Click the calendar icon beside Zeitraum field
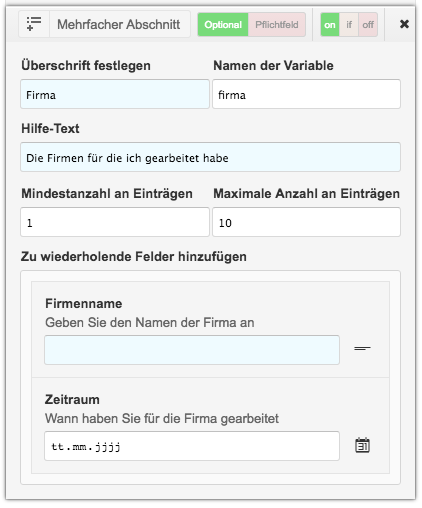Image resolution: width=422 pixels, height=508 pixels. coord(362,445)
